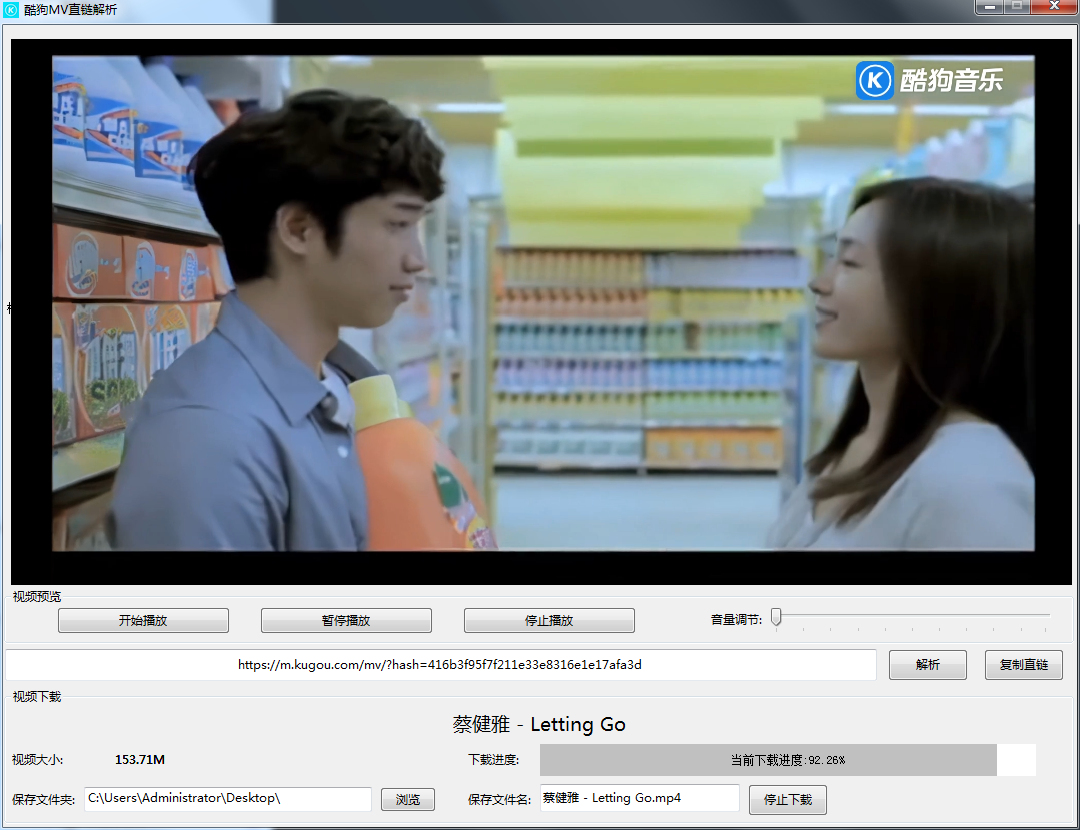Click the Kugou music logo in video
This screenshot has width=1080, height=830.
point(929,80)
